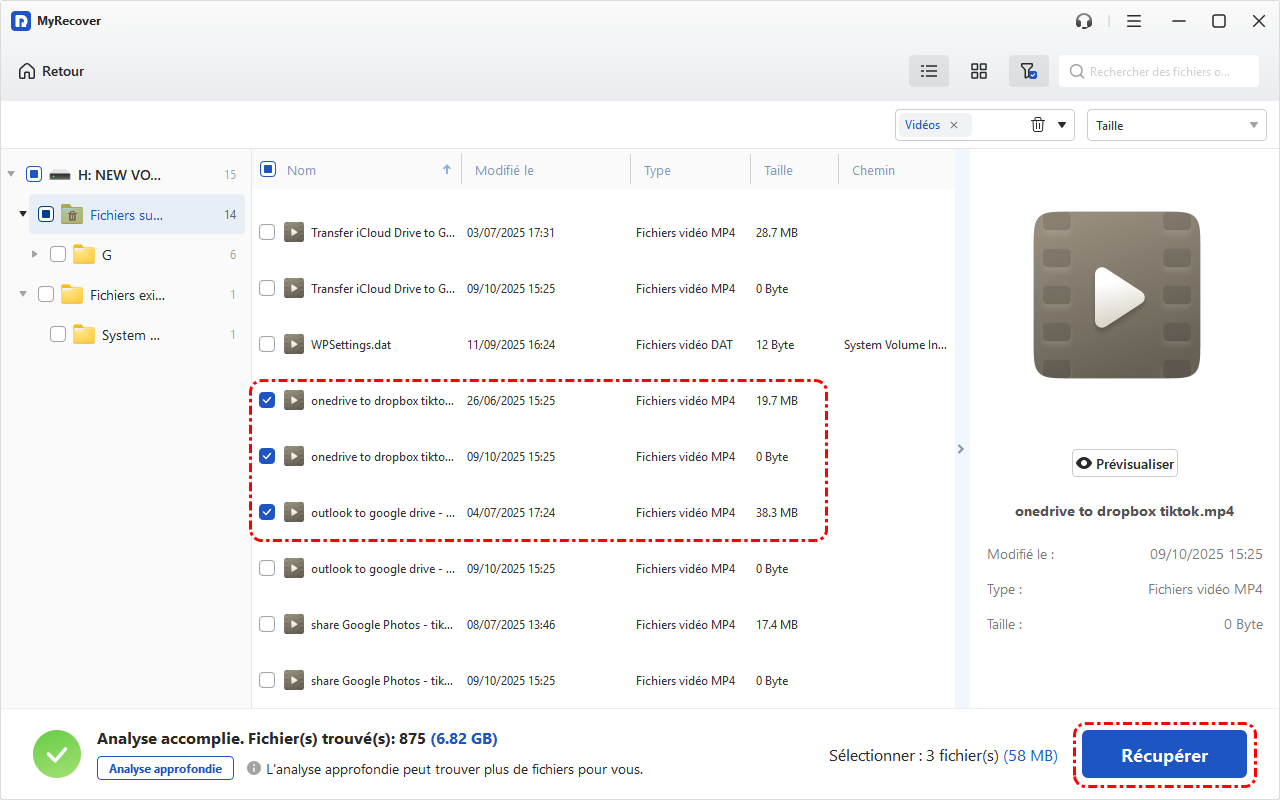Image resolution: width=1280 pixels, height=800 pixels.
Task: Open the filter options icon
Action: 1028,71
